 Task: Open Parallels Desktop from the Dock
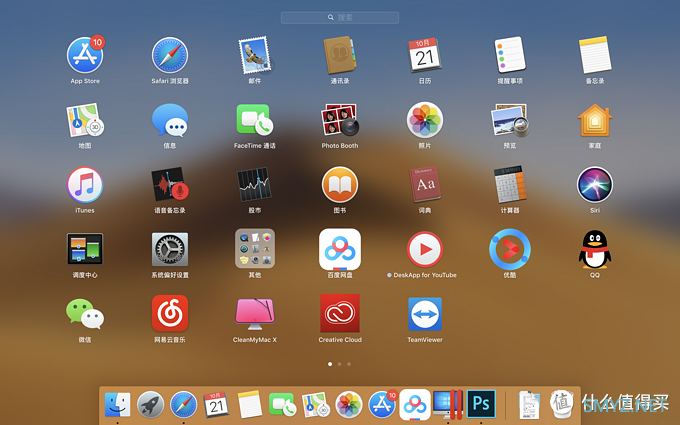(x=448, y=405)
